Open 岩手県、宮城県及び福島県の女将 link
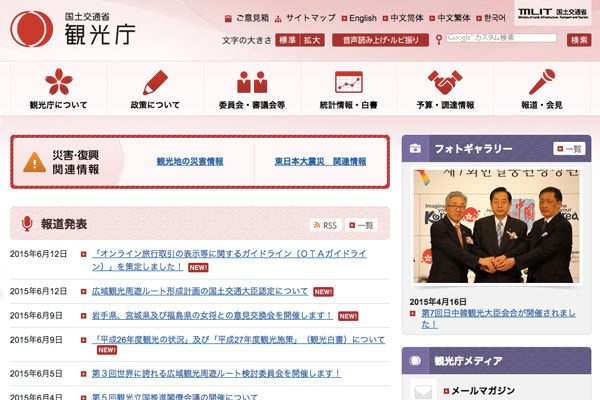The width and height of the screenshot is (600, 400). click(x=212, y=315)
